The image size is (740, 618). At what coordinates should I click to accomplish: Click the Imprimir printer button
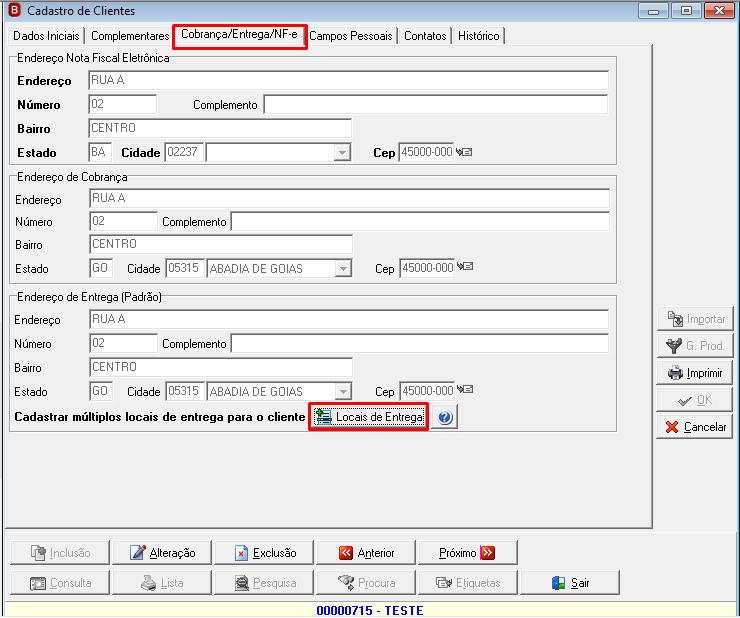(x=695, y=373)
